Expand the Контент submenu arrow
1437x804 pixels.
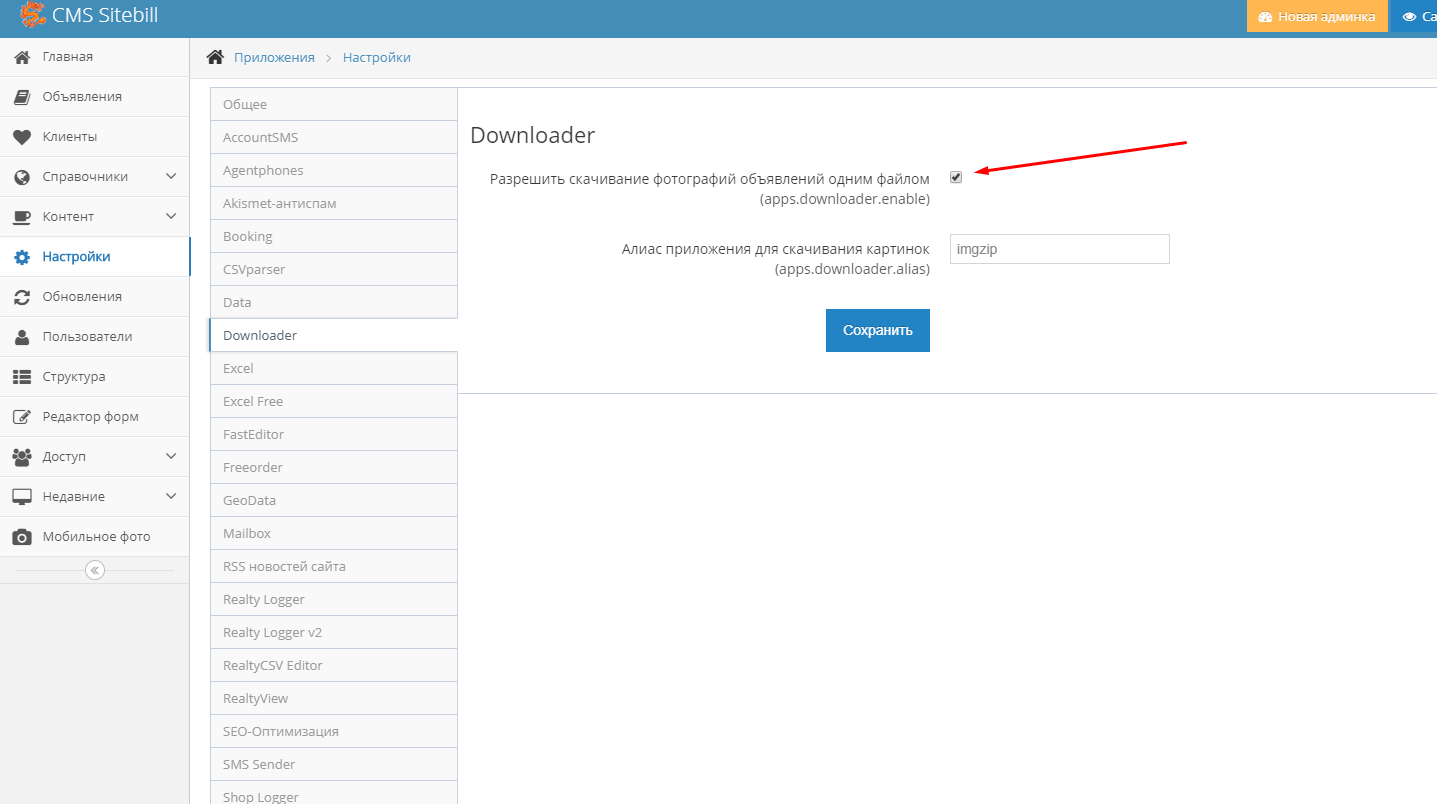click(171, 217)
